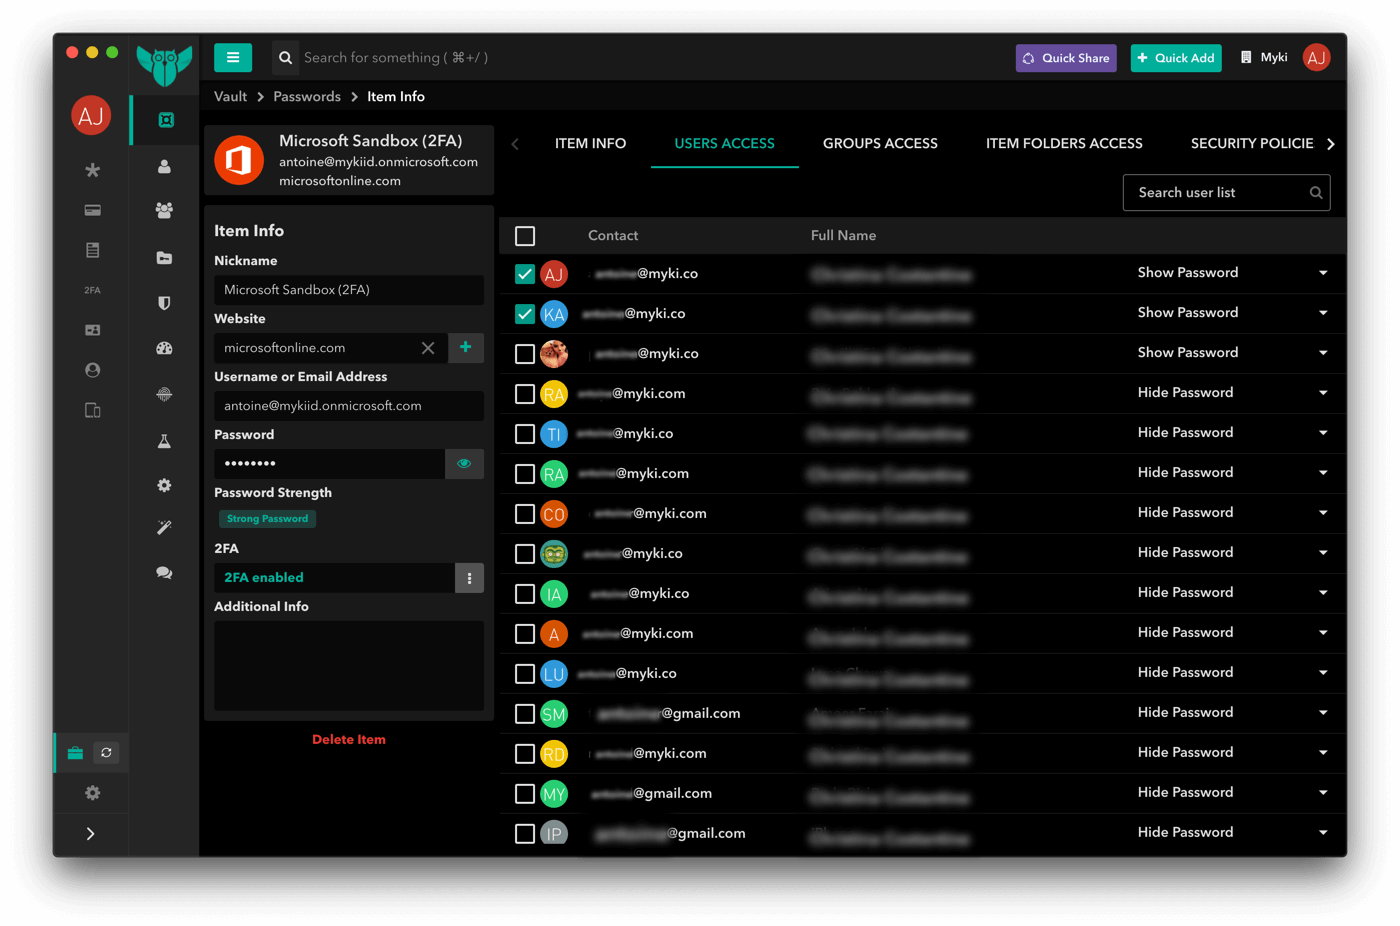Uncheck the KA user checkbox

tap(525, 314)
